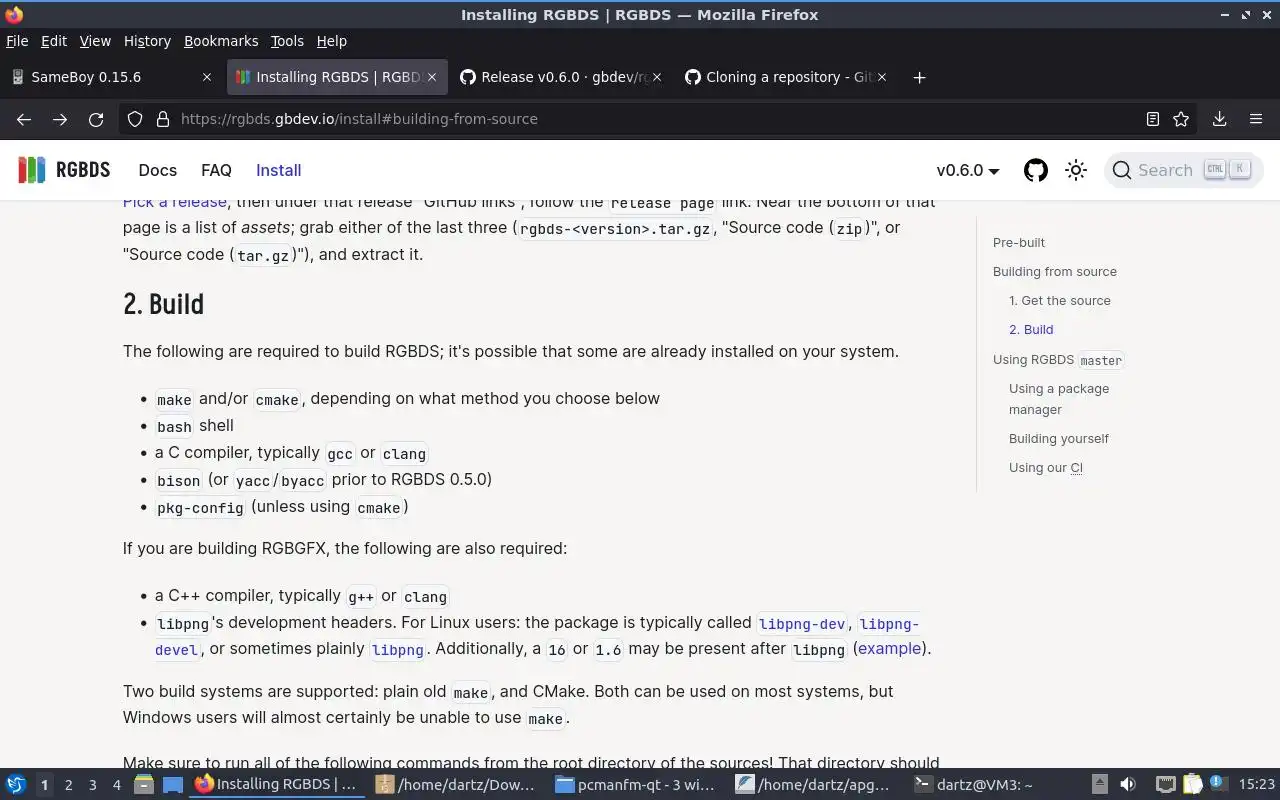
Task: Switch to virtual desktop 4
Action: tap(116, 785)
